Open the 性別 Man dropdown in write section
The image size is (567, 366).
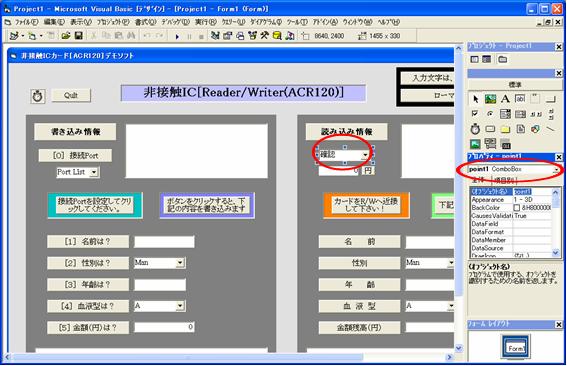tap(180, 263)
